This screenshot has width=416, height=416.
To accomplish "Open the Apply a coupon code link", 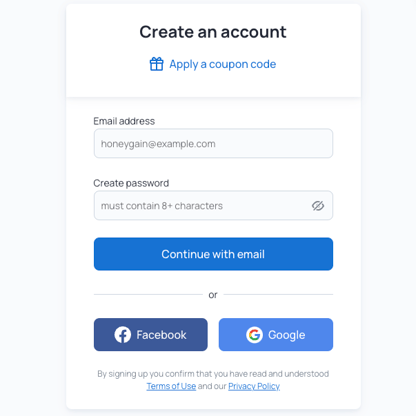I will 222,64.
